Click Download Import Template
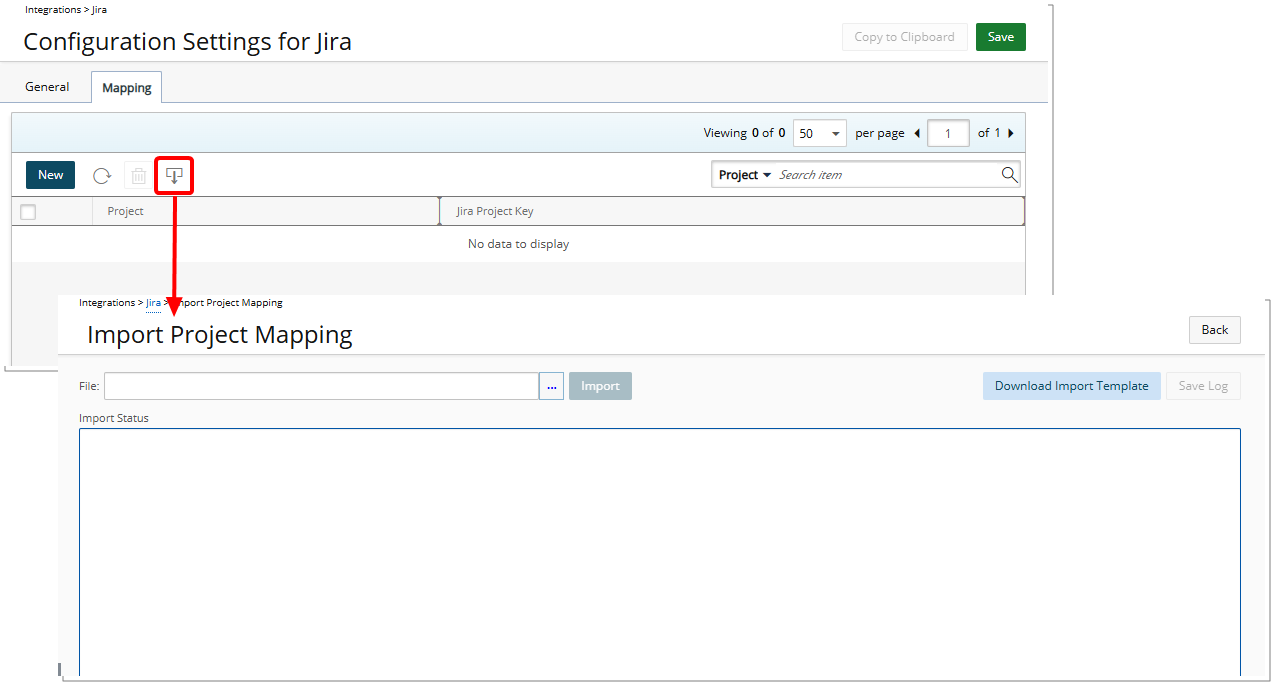This screenshot has width=1282, height=693. coord(1071,385)
